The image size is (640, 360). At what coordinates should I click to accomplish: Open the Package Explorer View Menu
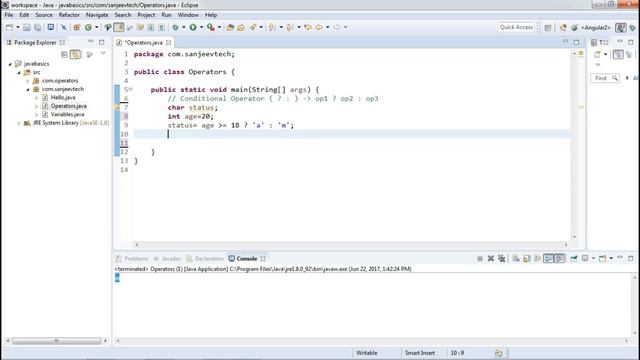click(103, 54)
